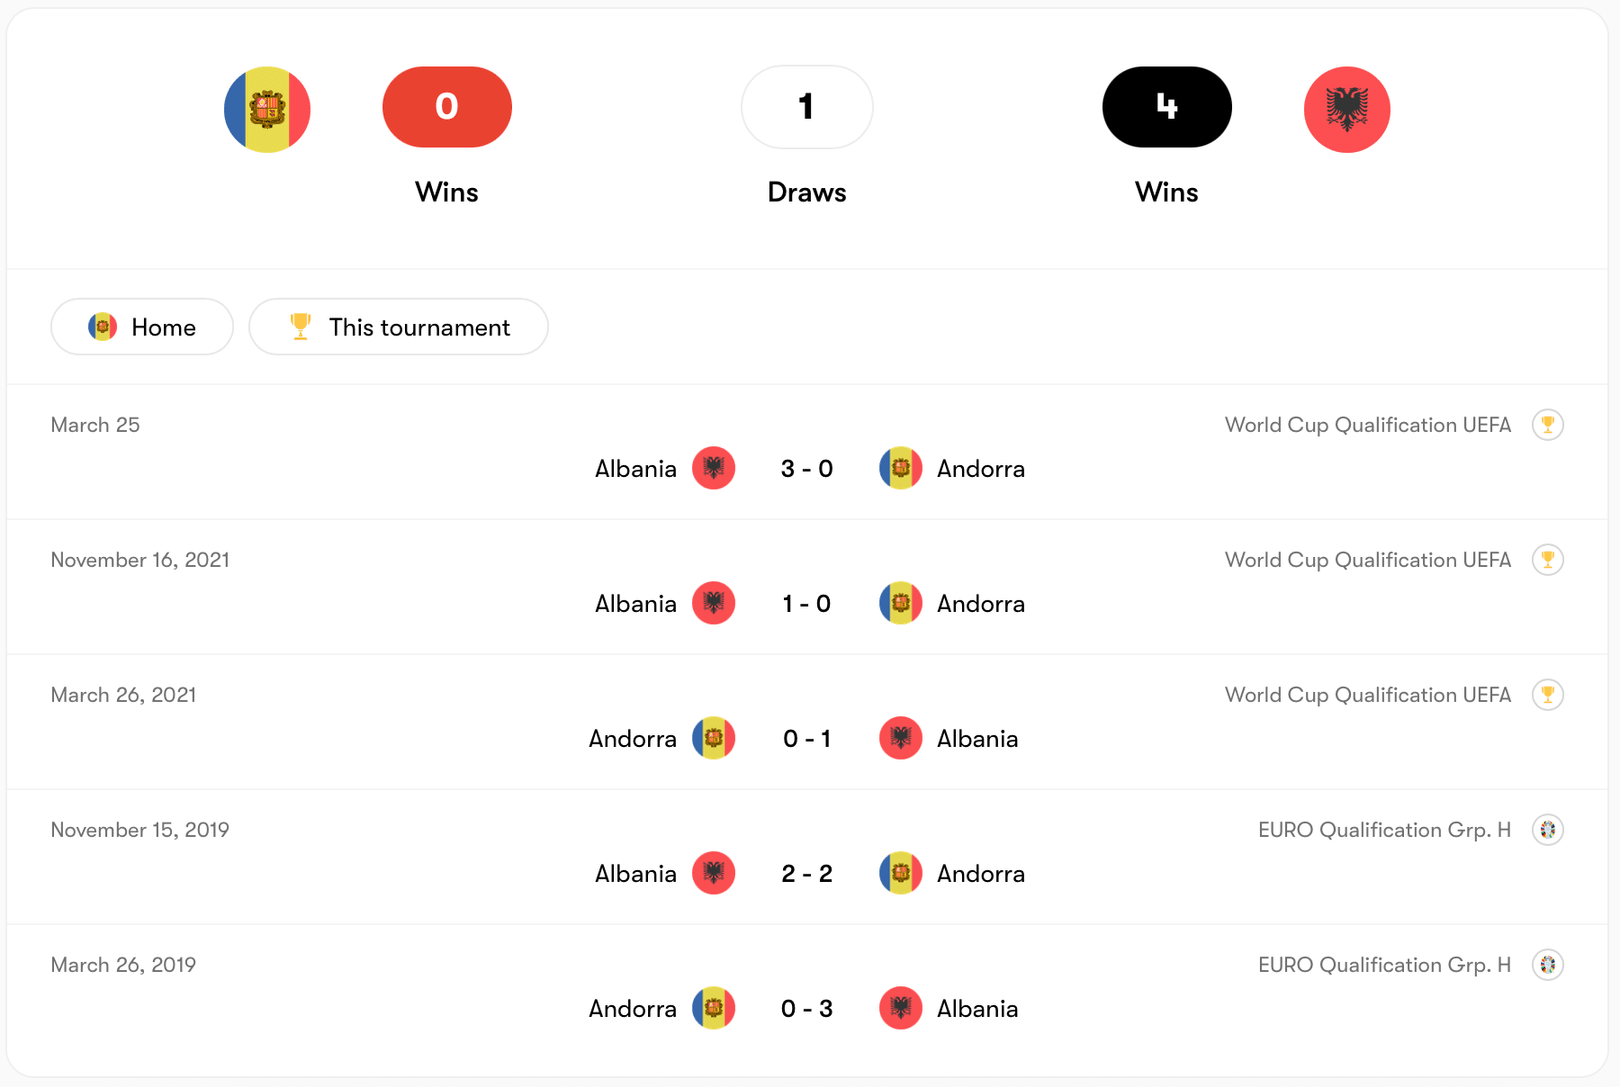Open the 2 - 2 draw match
Image resolution: width=1620 pixels, height=1087 pixels.
(807, 874)
